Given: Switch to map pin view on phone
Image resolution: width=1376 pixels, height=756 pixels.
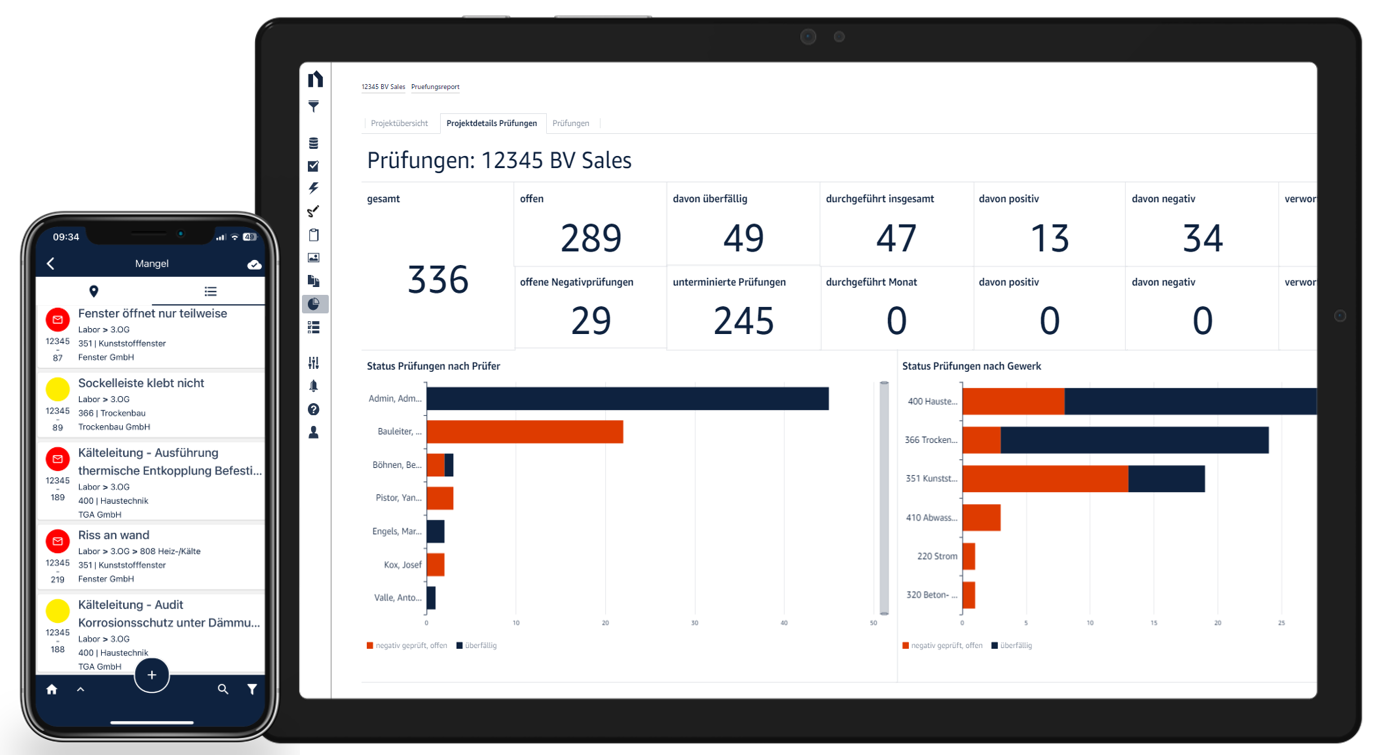Looking at the screenshot, I should tap(94, 291).
